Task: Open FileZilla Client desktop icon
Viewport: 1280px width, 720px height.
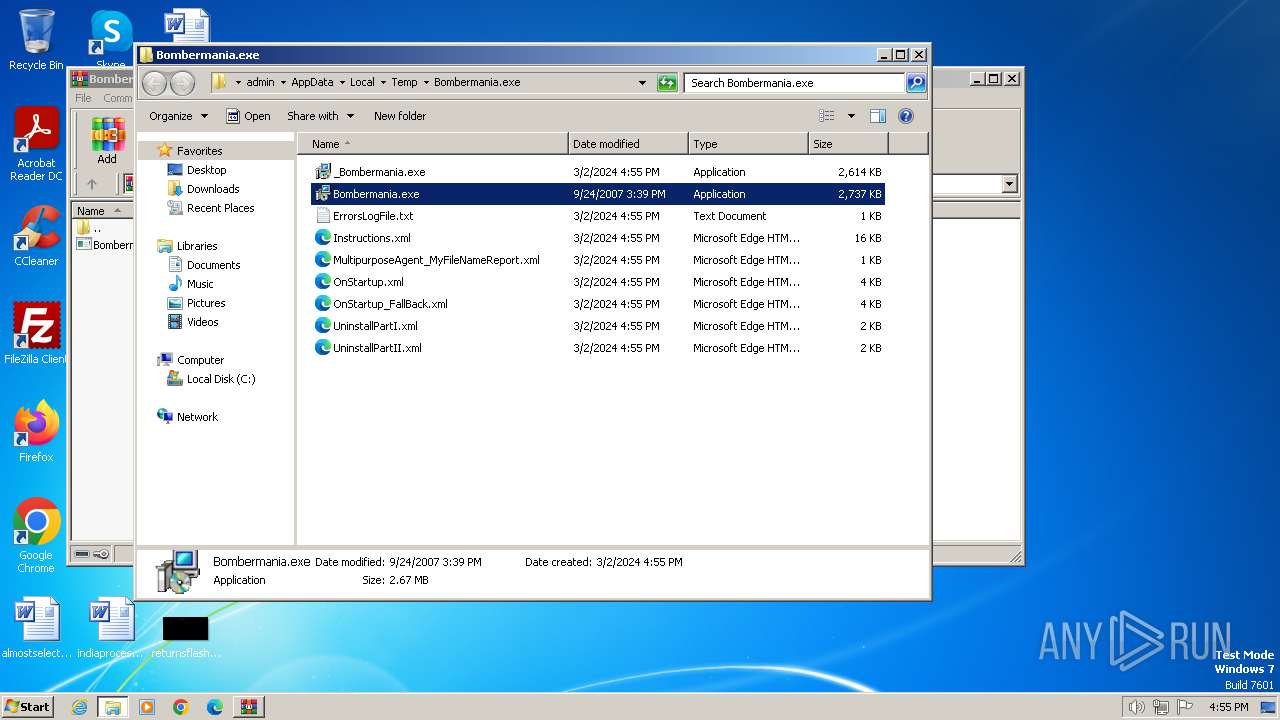Action: click(36, 334)
